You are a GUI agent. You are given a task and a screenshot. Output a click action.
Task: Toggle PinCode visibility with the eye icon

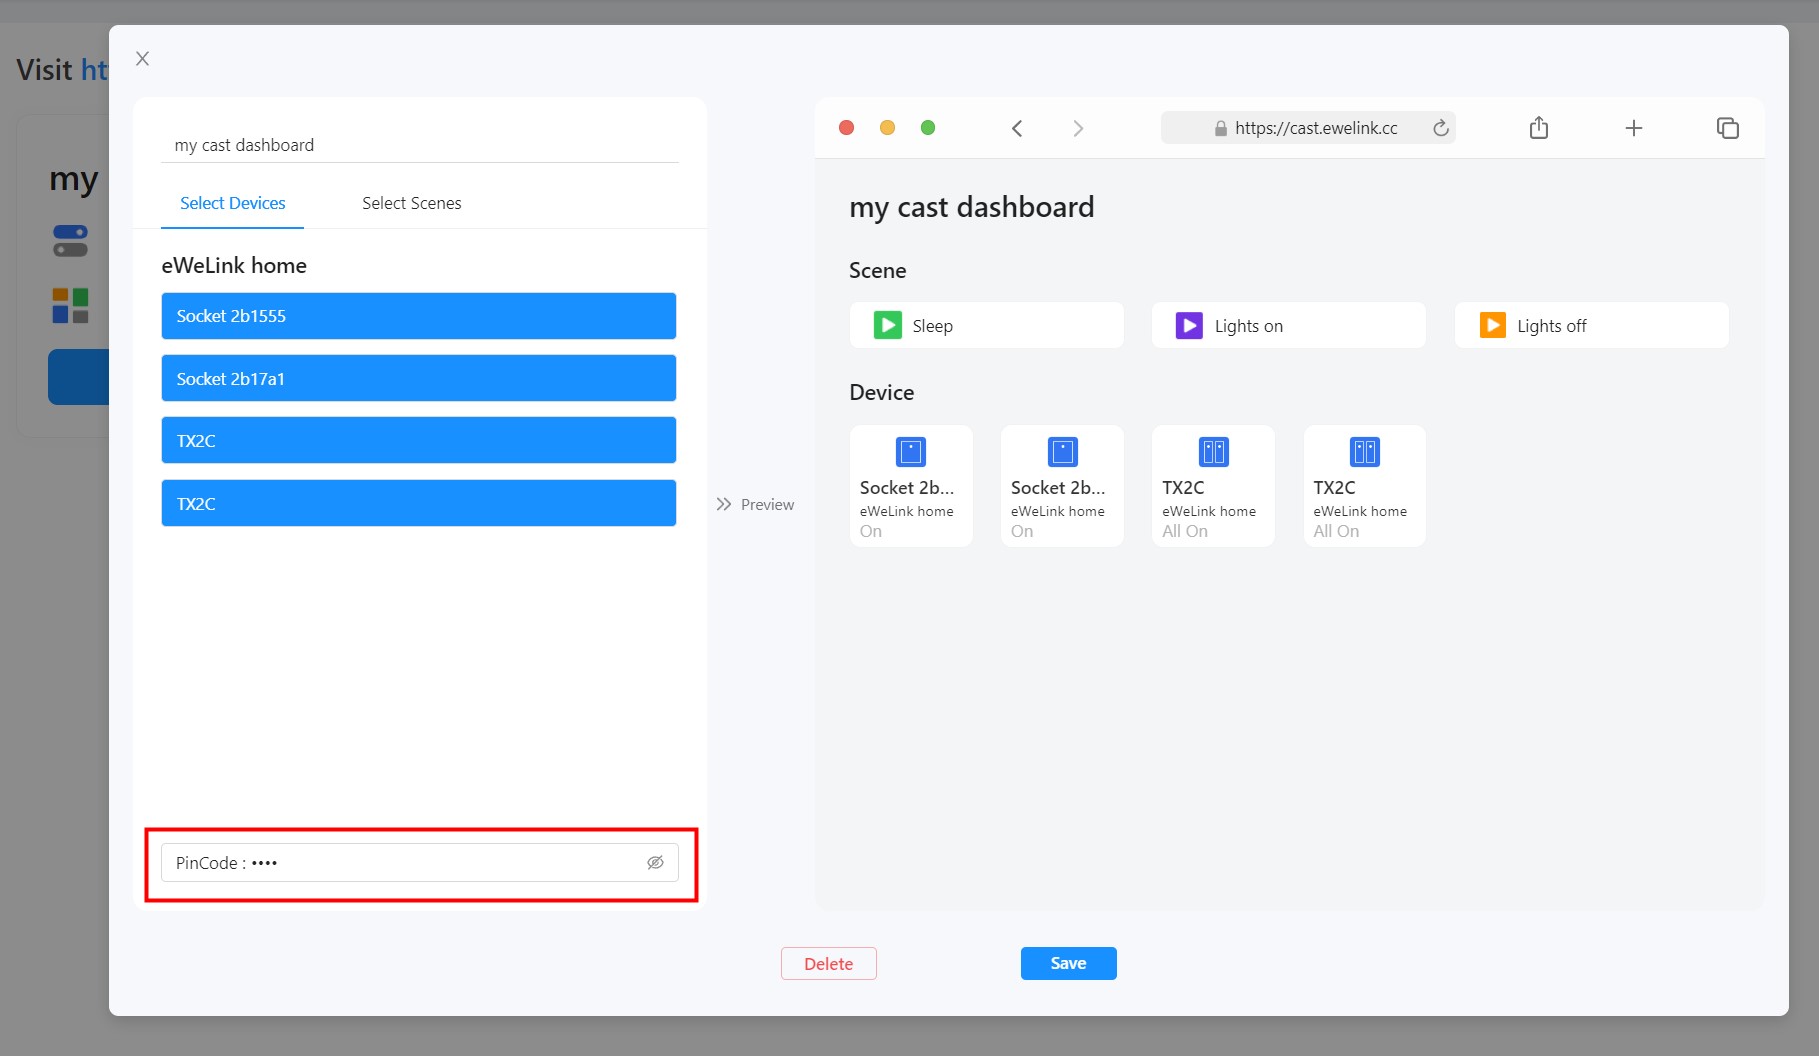[655, 862]
